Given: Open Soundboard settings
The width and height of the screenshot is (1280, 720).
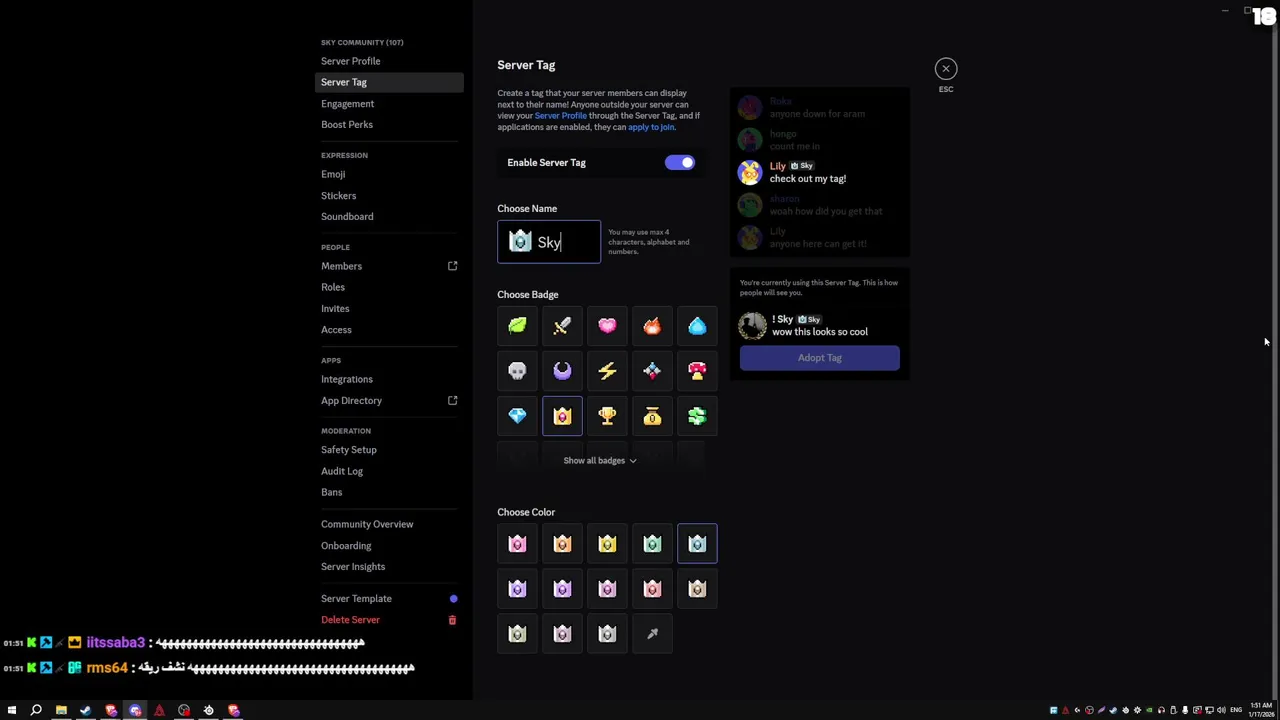Looking at the screenshot, I should tap(389, 217).
